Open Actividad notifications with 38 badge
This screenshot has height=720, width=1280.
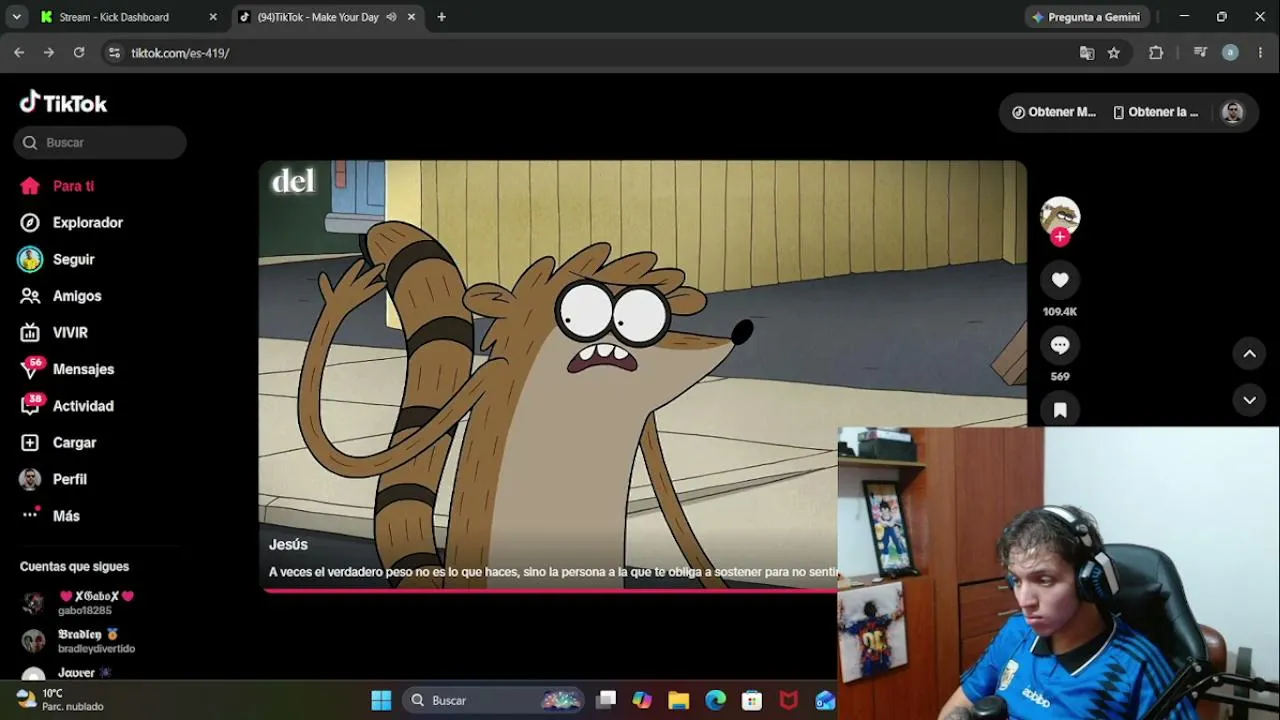click(67, 406)
